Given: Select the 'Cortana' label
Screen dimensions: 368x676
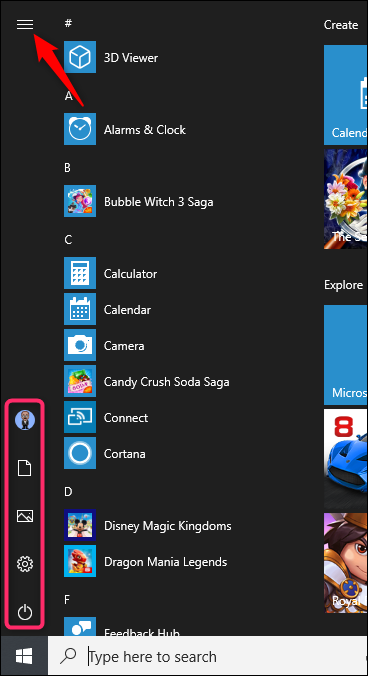Looking at the screenshot, I should pyautogui.click(x=125, y=454).
